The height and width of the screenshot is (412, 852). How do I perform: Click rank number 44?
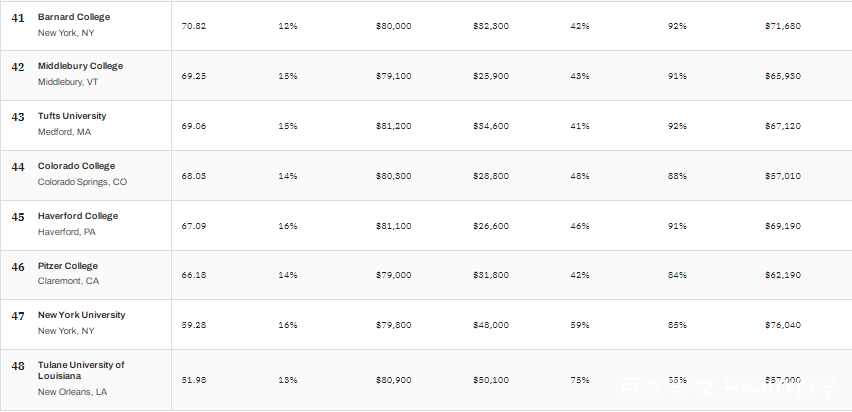pos(18,167)
